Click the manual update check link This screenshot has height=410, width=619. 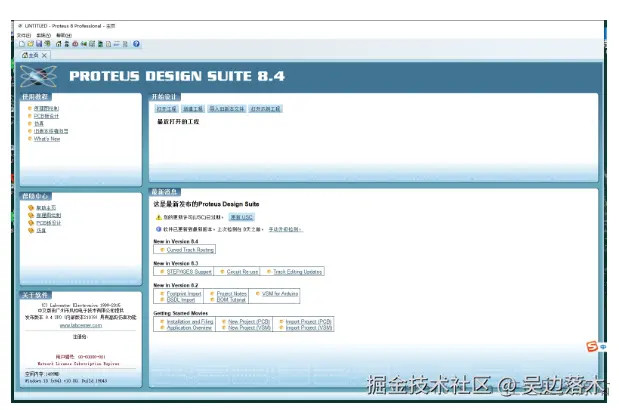285,229
